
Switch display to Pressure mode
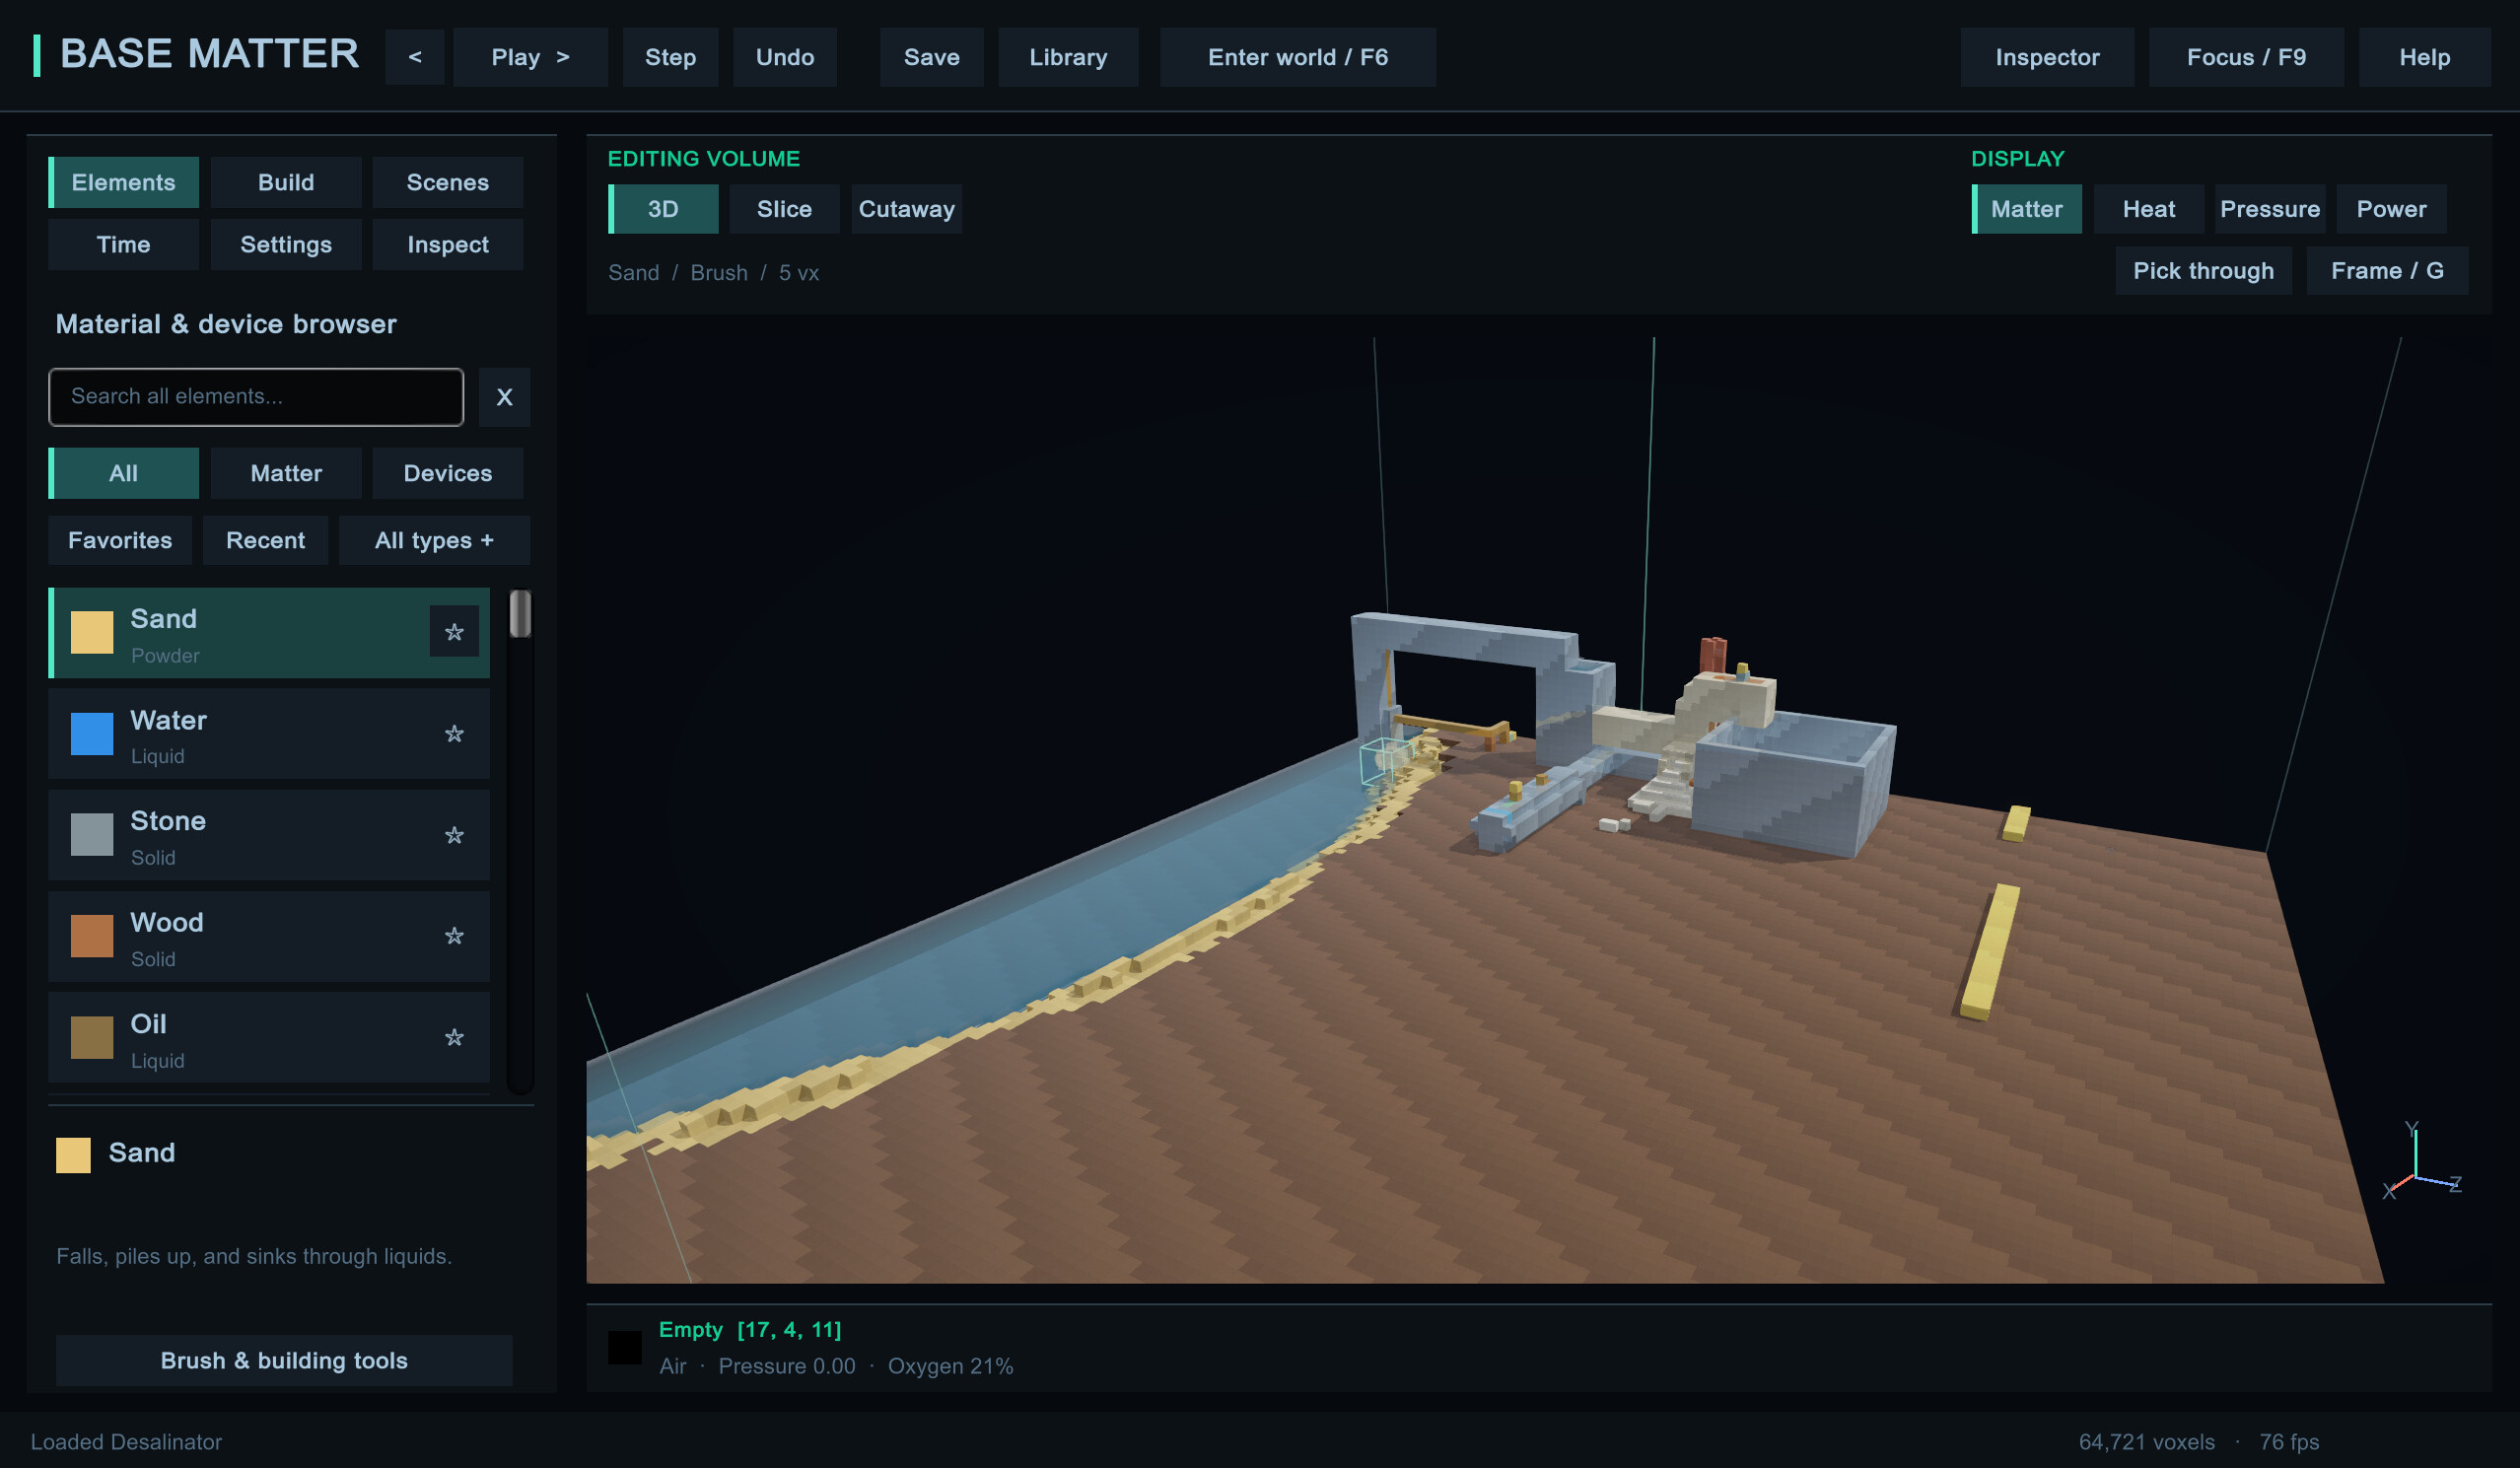[x=2270, y=209]
